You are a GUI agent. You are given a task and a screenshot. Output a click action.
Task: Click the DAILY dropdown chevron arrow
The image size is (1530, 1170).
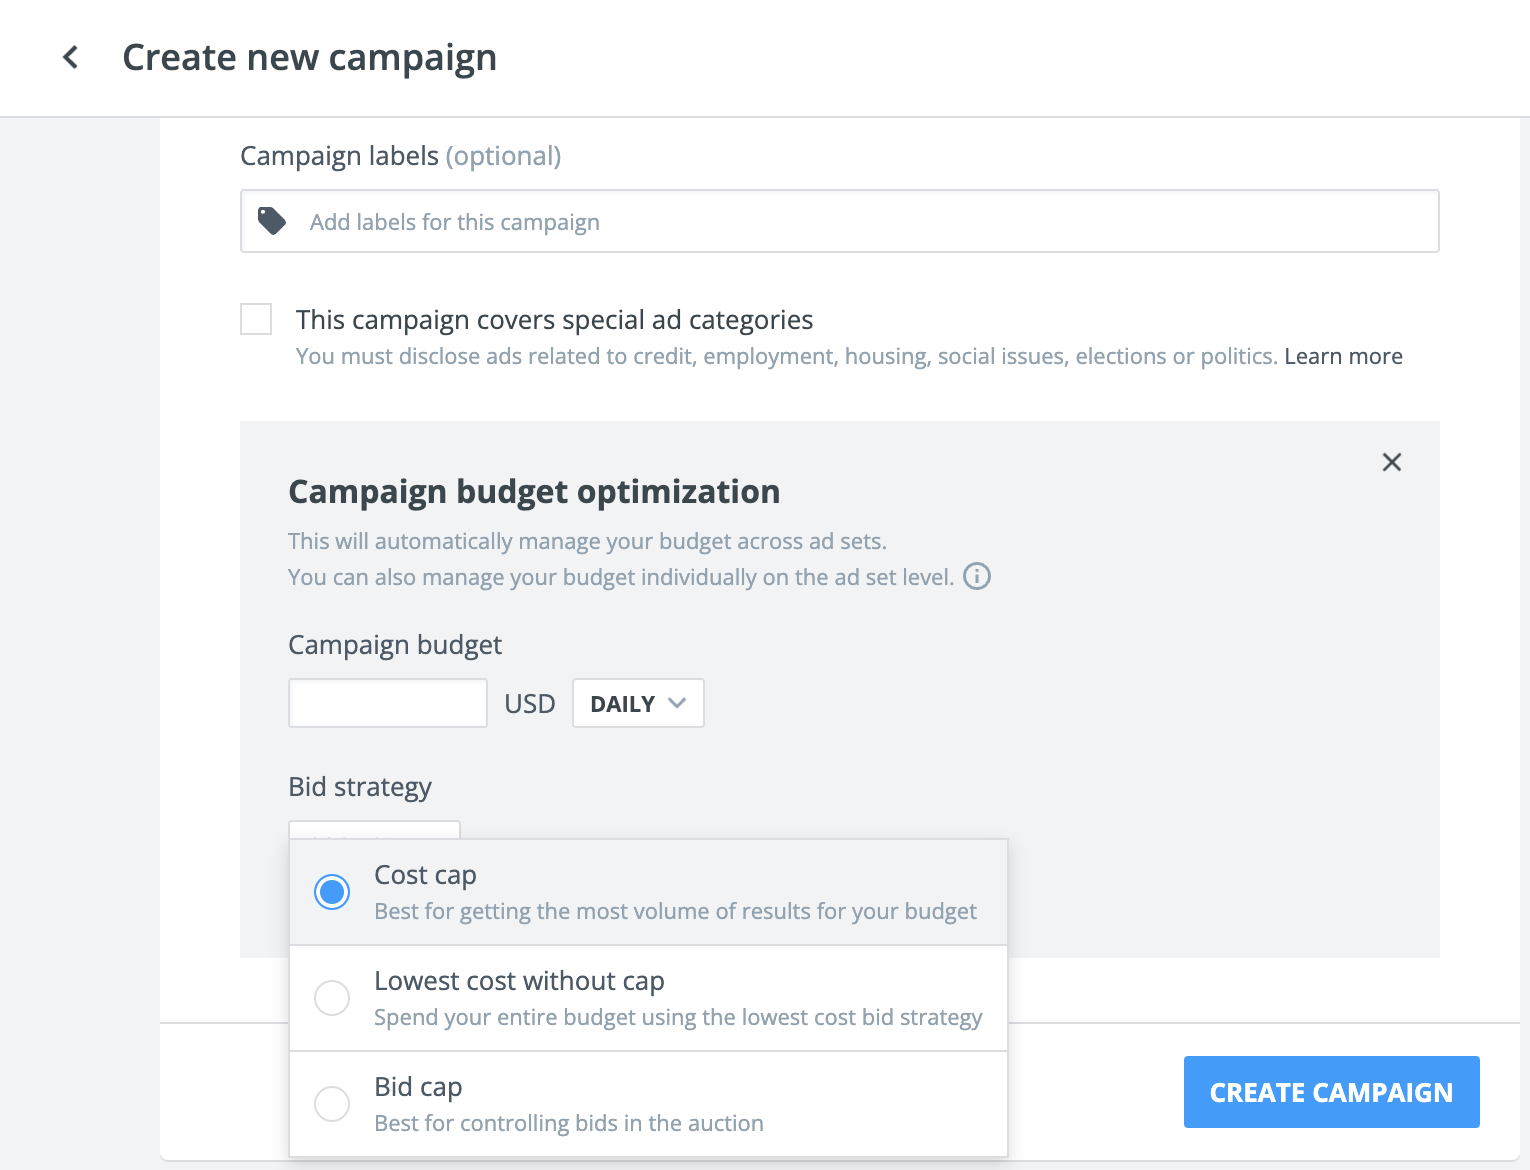(677, 703)
